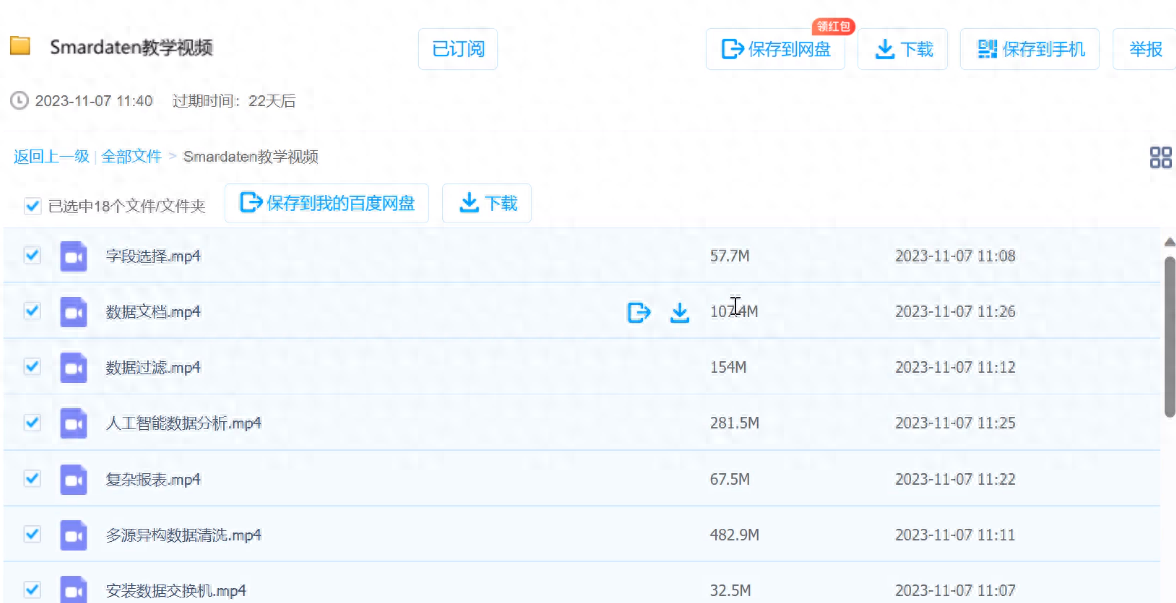This screenshot has width=1176, height=603.
Task: Deselect the 字段选择.mp4 checkbox
Action: point(32,255)
